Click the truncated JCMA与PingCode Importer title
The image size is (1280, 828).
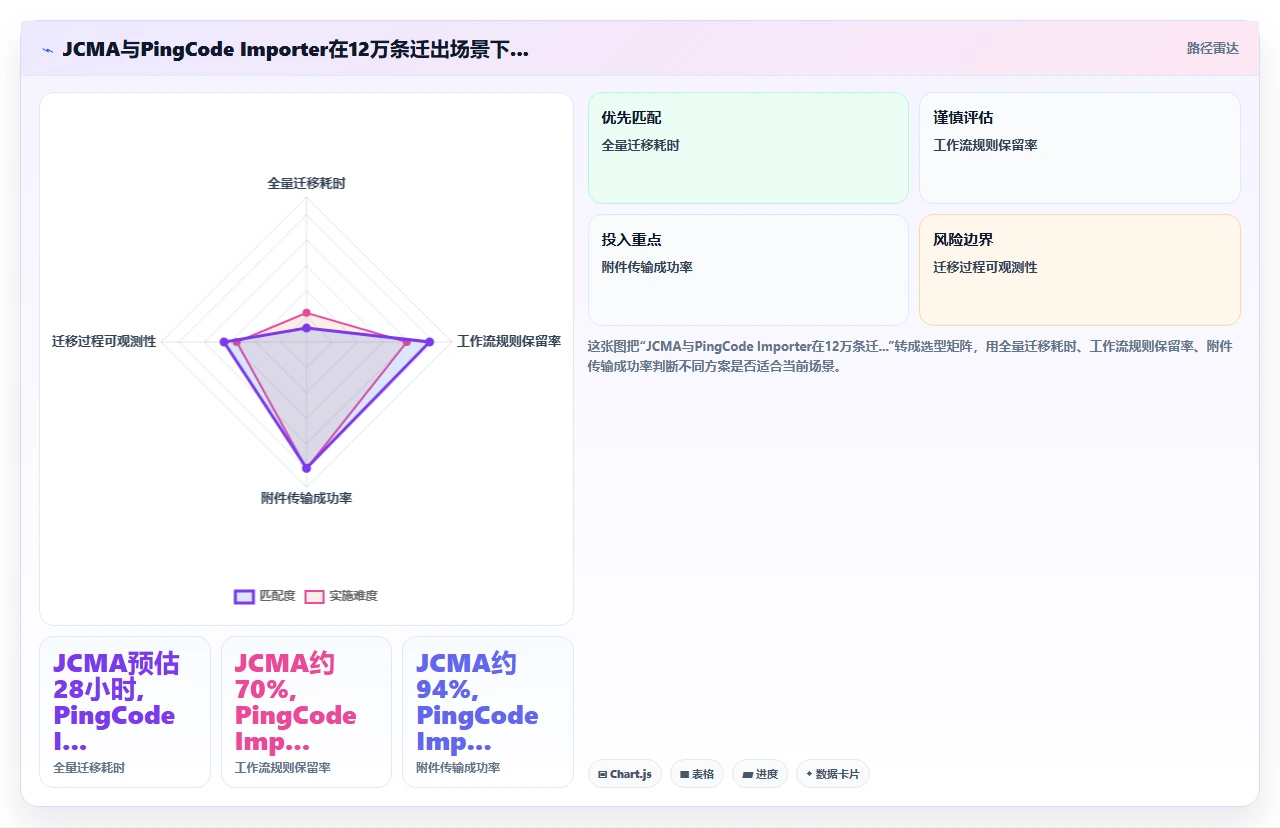pos(296,49)
